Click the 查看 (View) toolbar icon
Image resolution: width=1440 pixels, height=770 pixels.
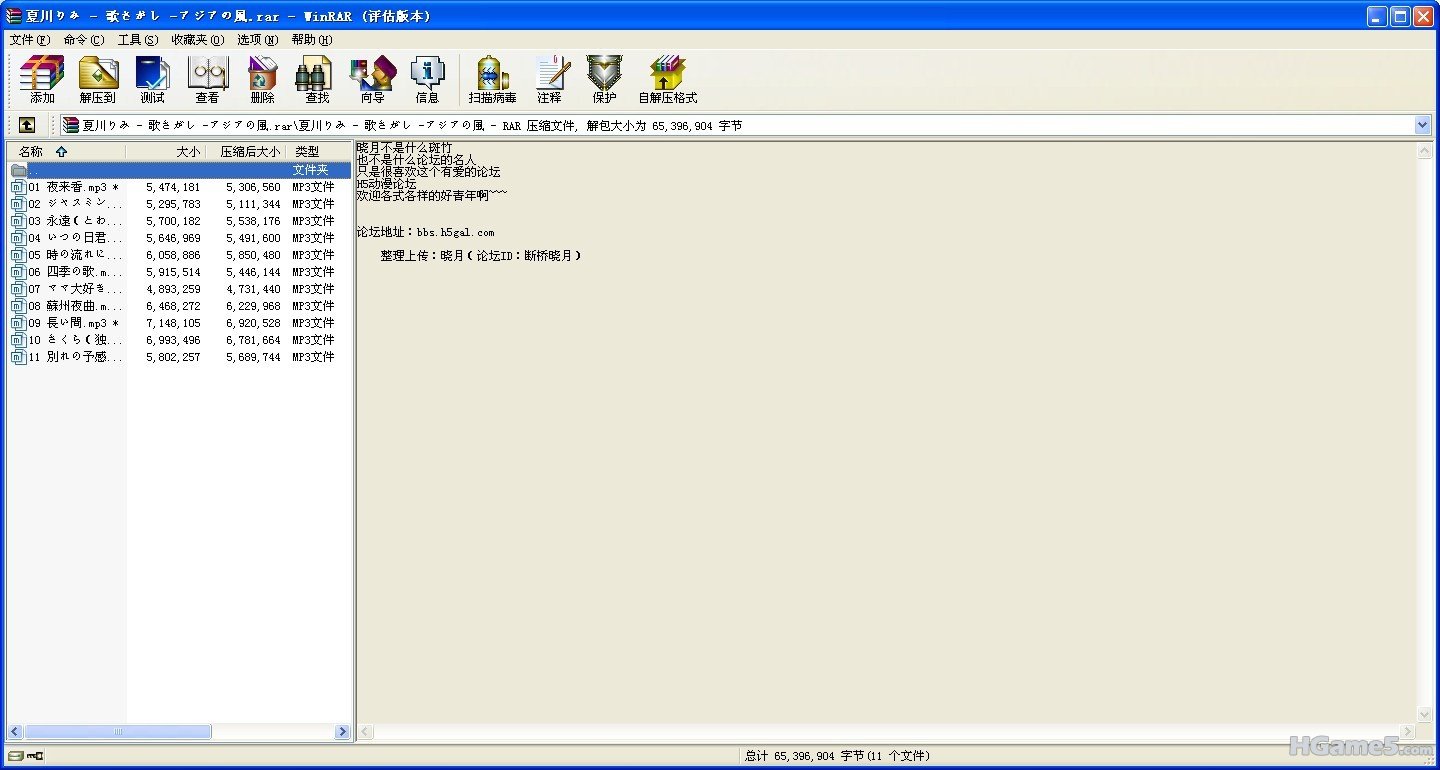208,80
